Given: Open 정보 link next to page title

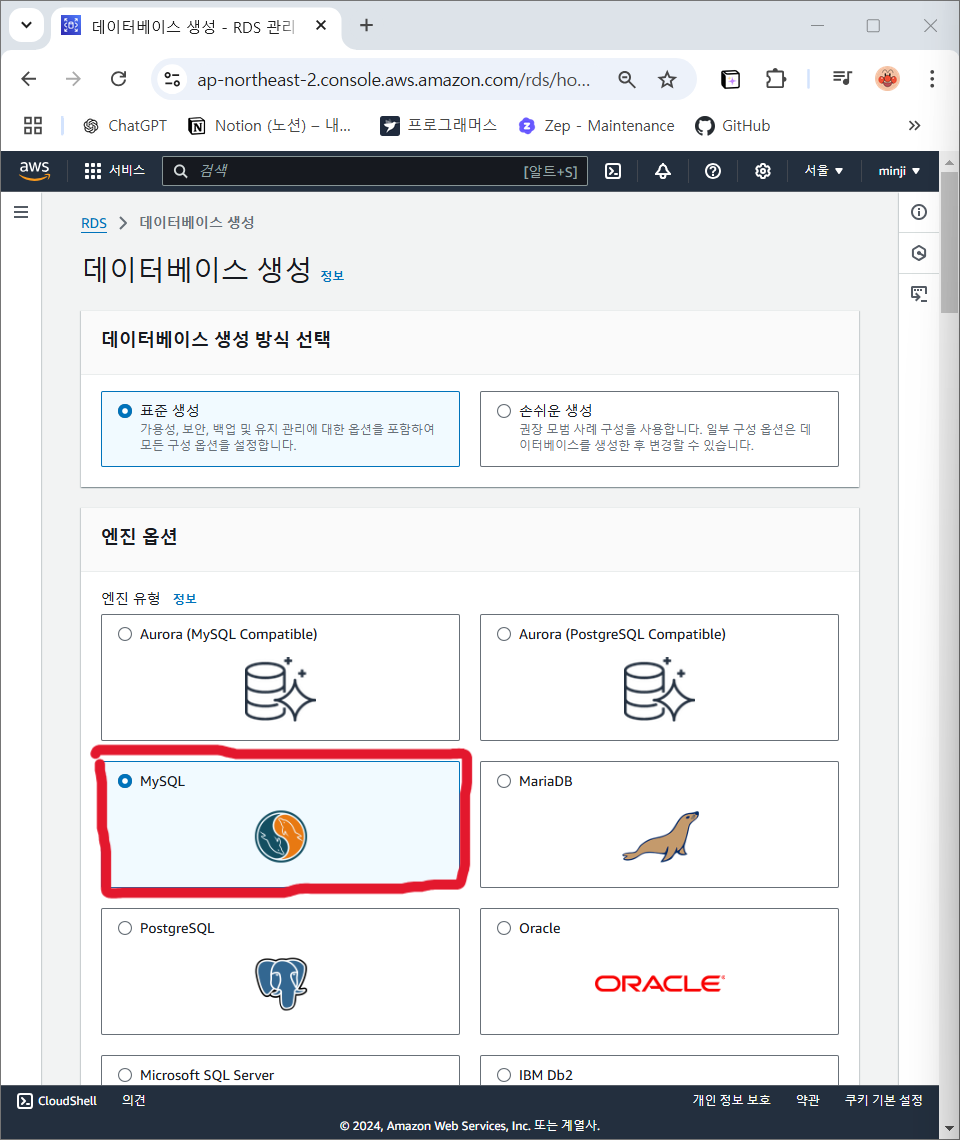Looking at the screenshot, I should coord(332,276).
